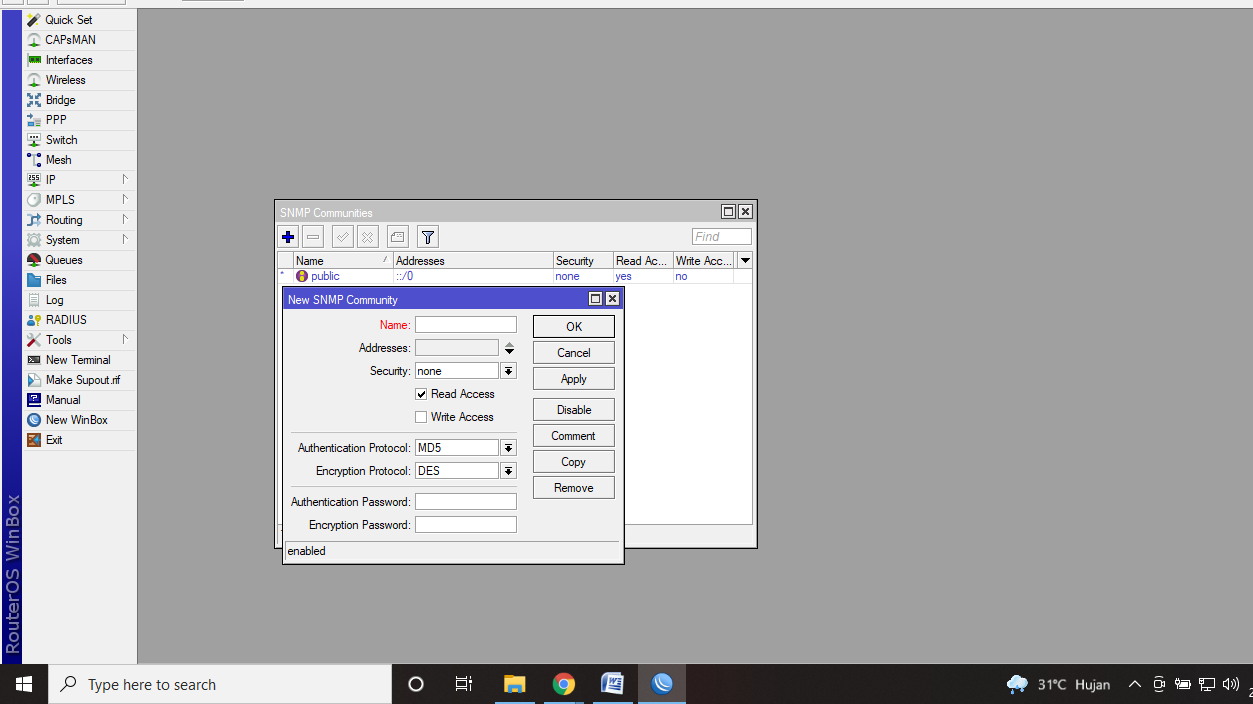The height and width of the screenshot is (704, 1253).
Task: Sort by the Addresses column header
Action: click(x=473, y=261)
